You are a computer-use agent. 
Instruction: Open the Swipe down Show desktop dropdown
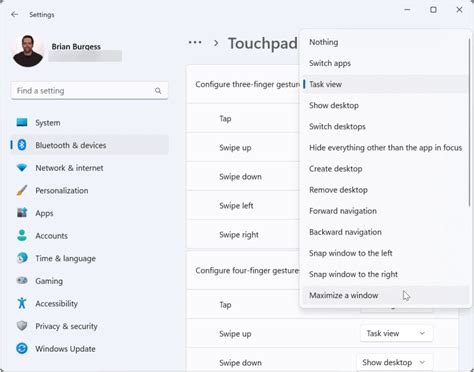(x=395, y=362)
